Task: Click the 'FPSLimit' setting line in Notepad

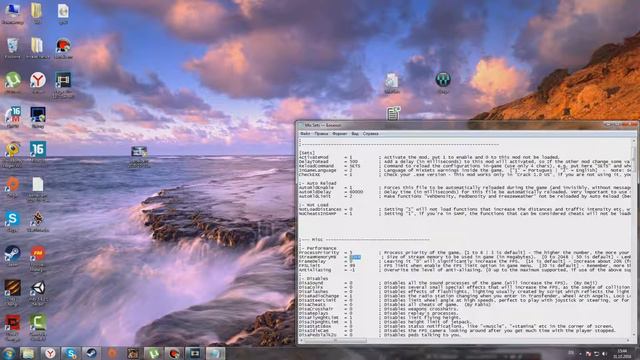Action: point(465,265)
